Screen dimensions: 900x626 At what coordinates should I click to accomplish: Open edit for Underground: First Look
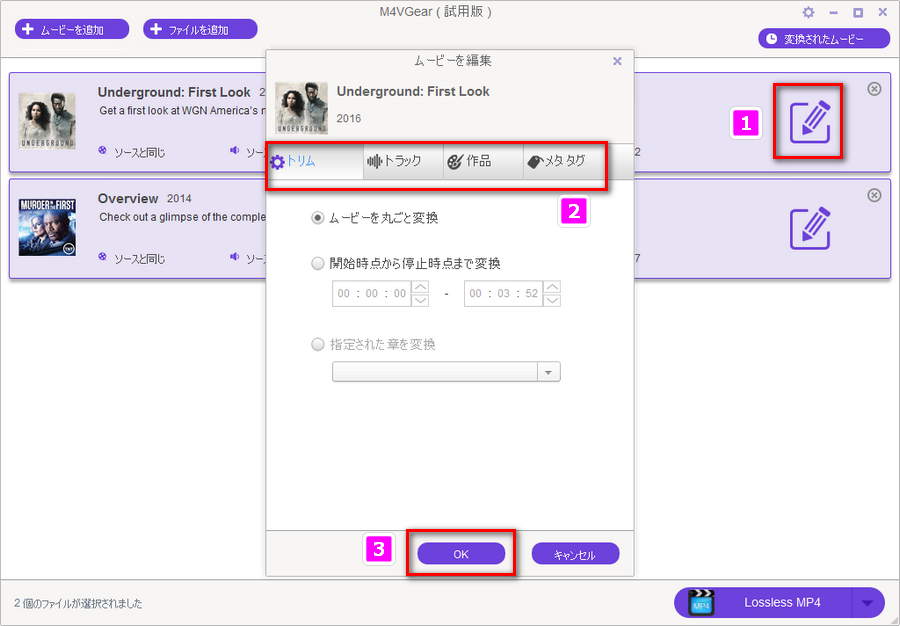pos(809,122)
